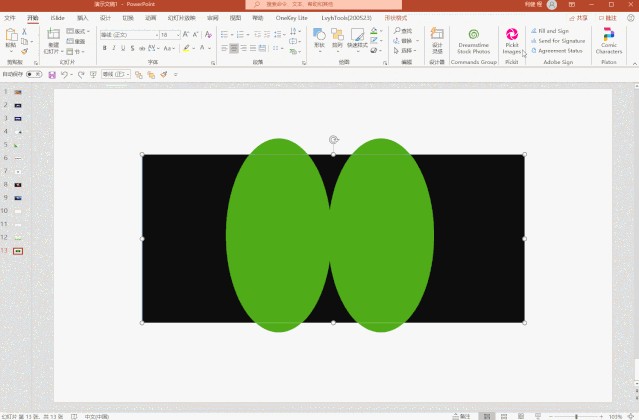Open the 形状 shapes gallery
Image resolution: width=639 pixels, height=420 pixels.
[x=319, y=40]
